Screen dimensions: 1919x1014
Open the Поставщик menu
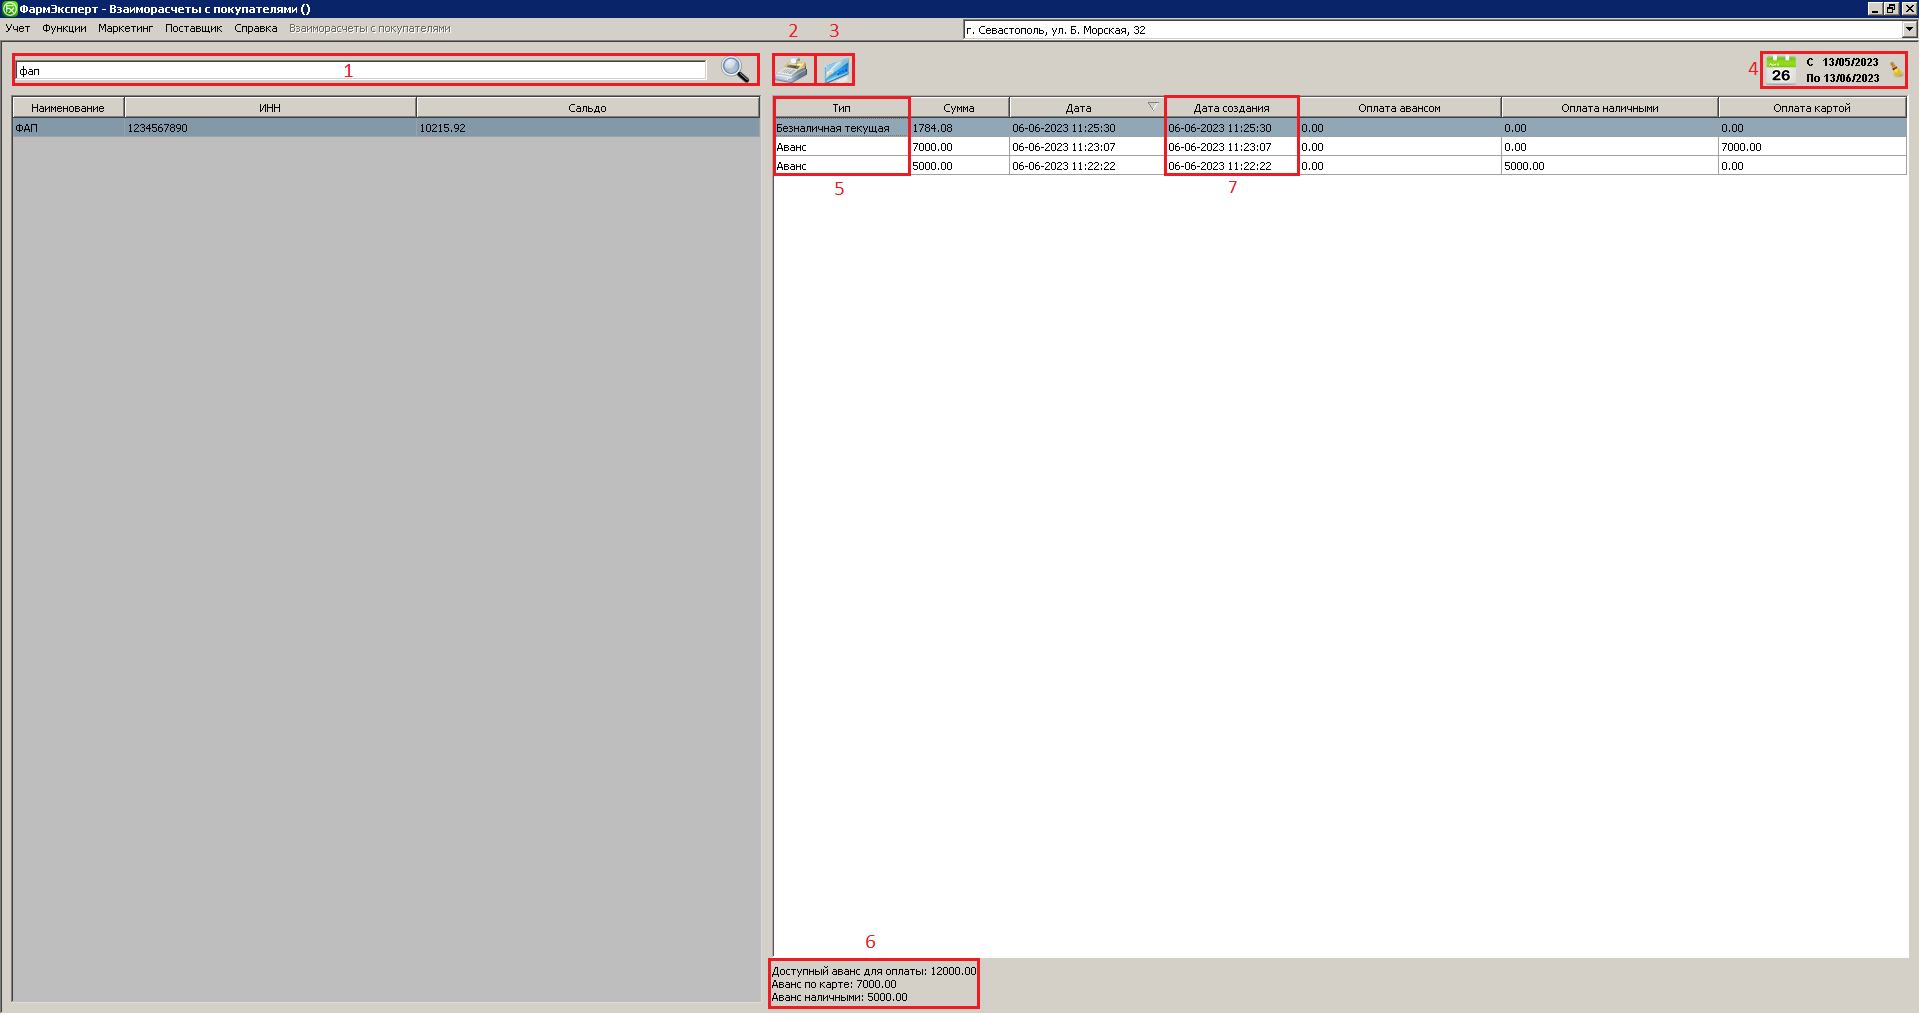tap(193, 28)
